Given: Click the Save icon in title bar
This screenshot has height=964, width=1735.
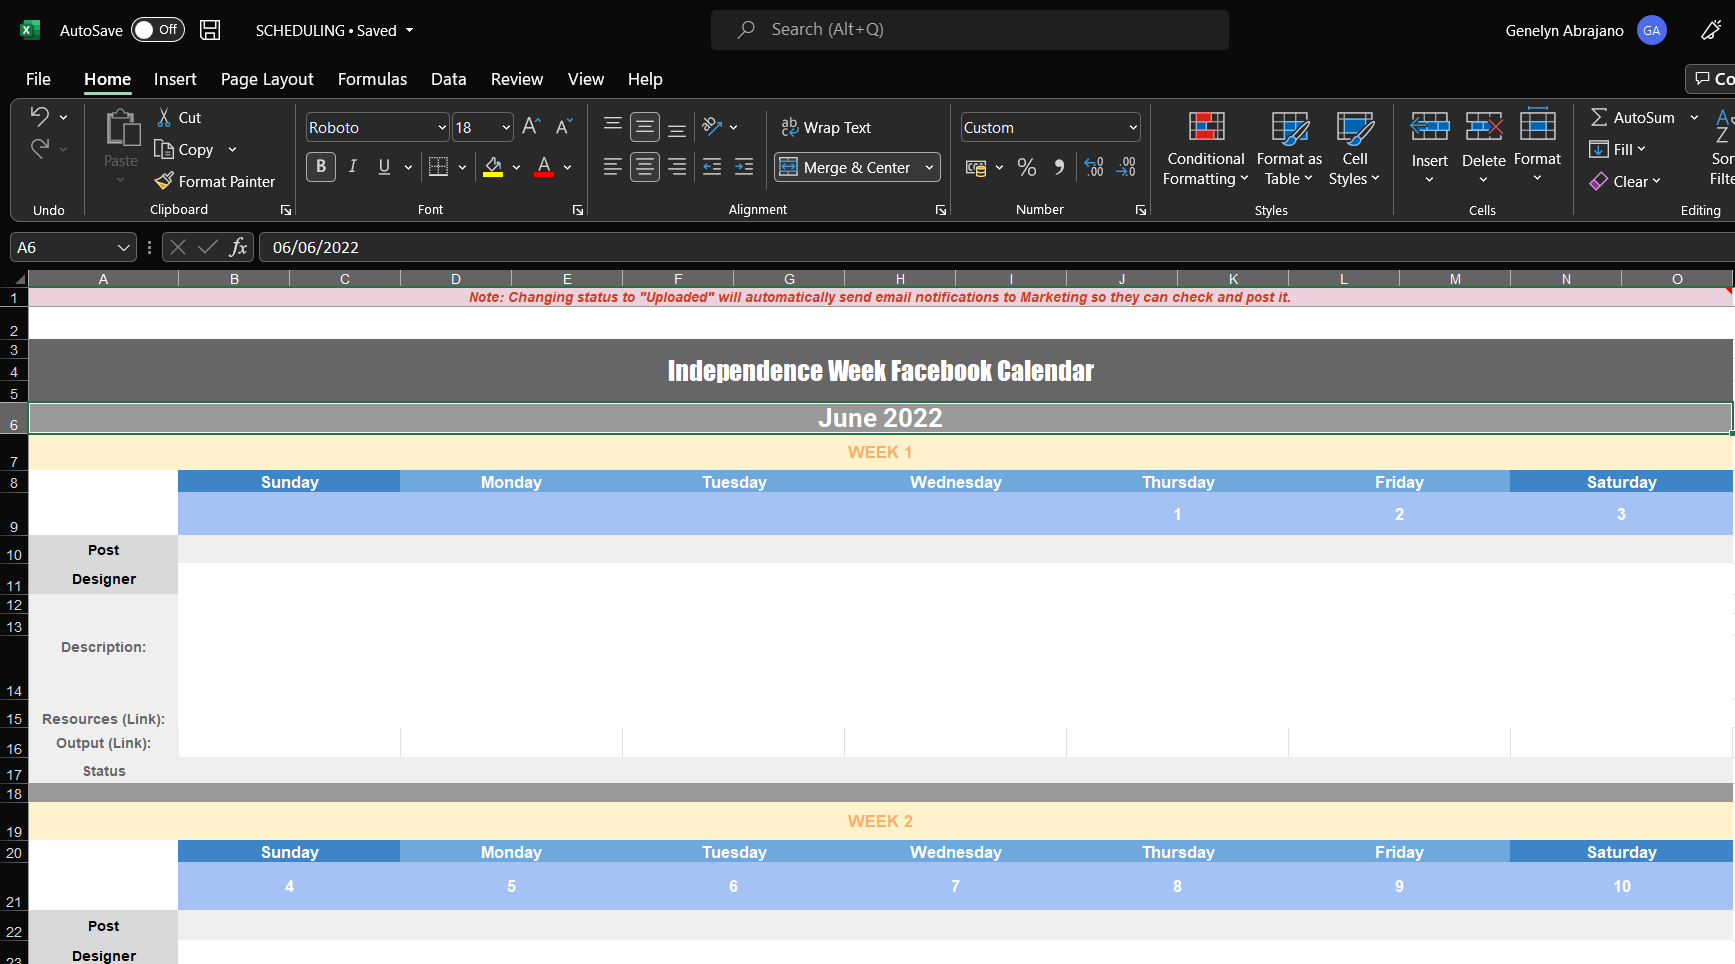Looking at the screenshot, I should tap(210, 30).
